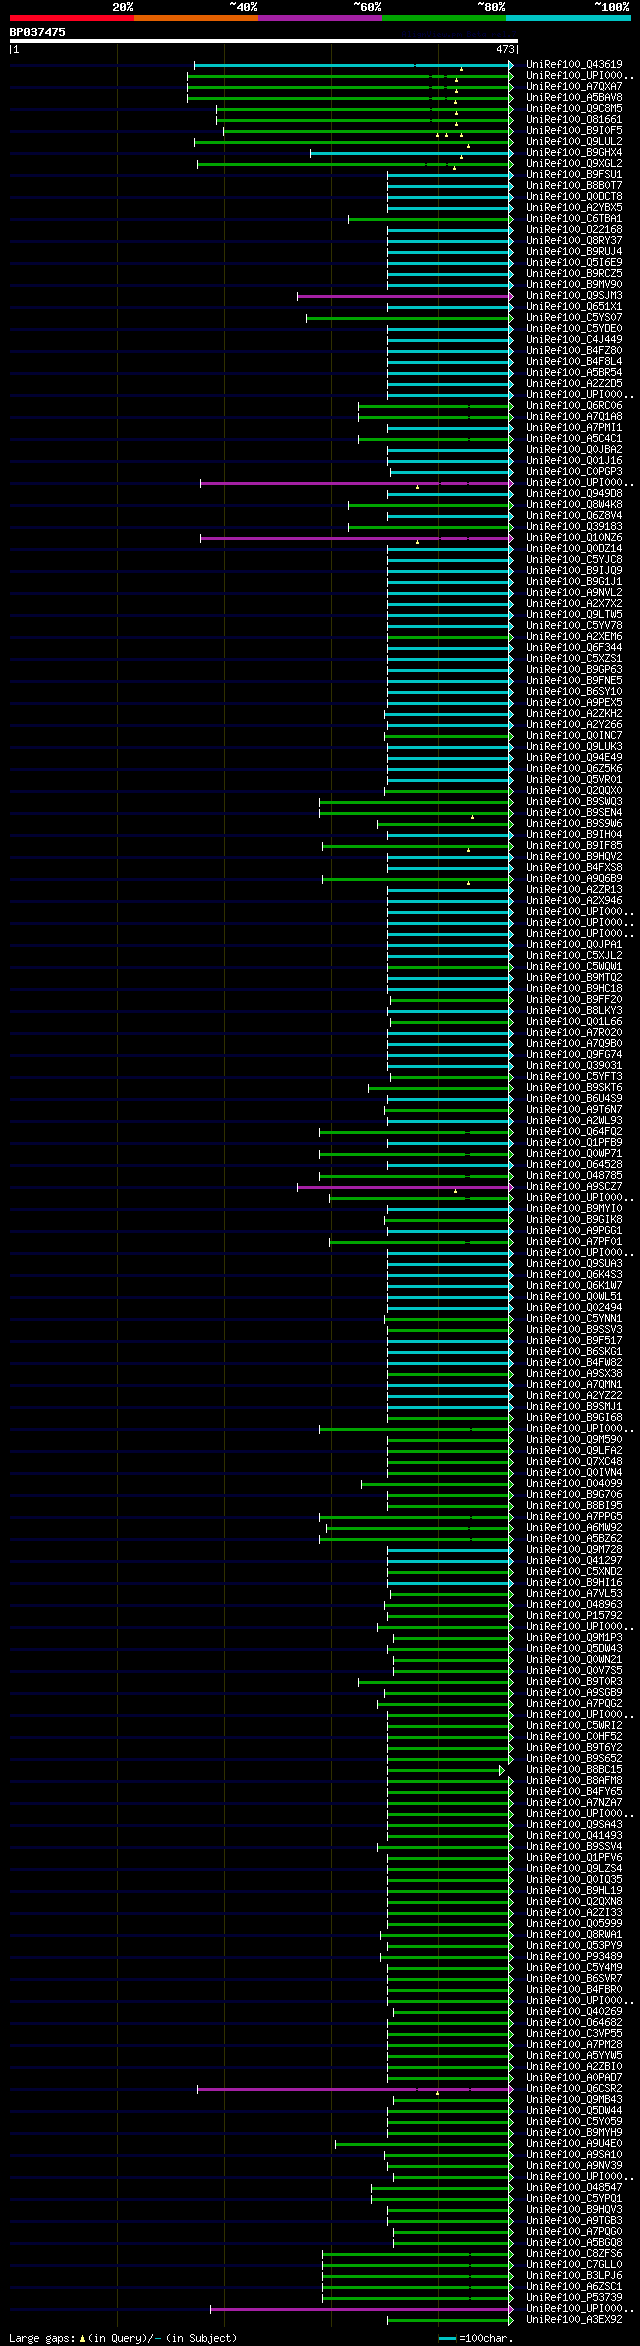Select hit label UniRef100_A5BR54
The height and width of the screenshot is (2346, 640).
(x=574, y=372)
